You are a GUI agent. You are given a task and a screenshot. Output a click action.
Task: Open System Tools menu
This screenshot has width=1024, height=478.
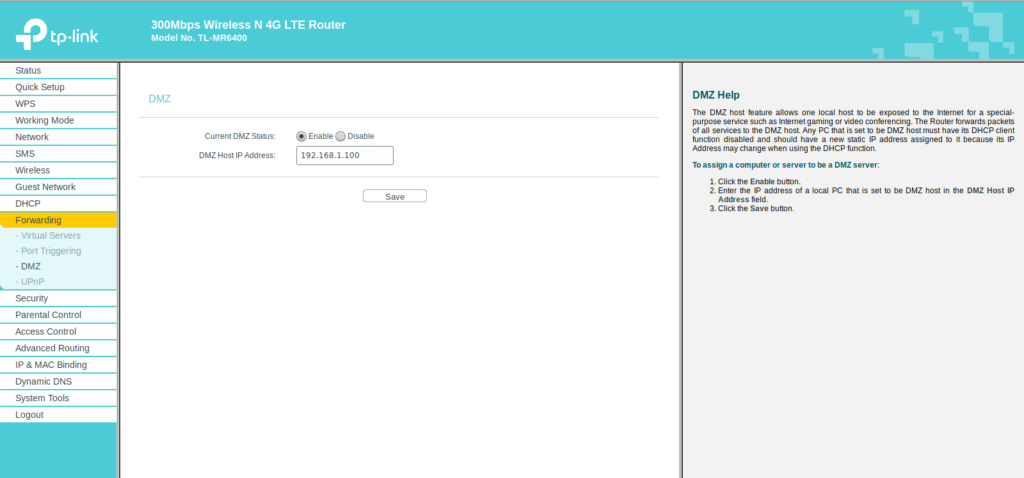[x=42, y=398]
